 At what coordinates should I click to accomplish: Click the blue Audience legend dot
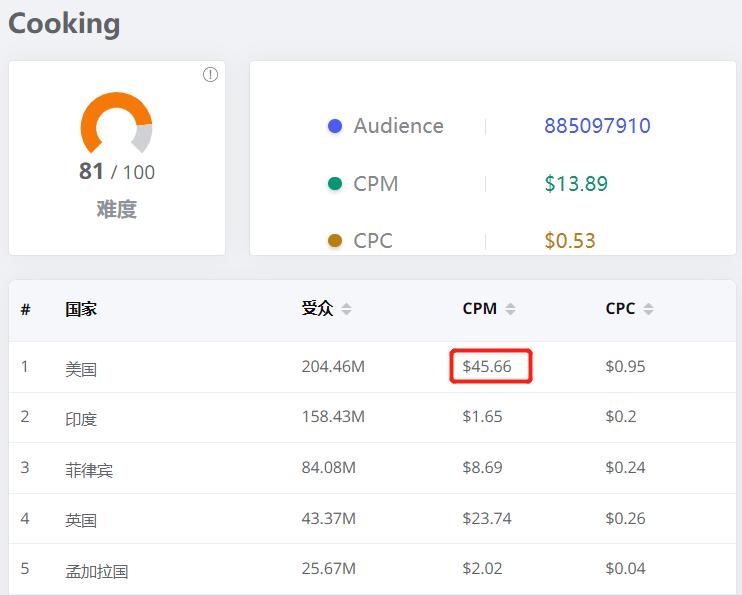point(335,126)
